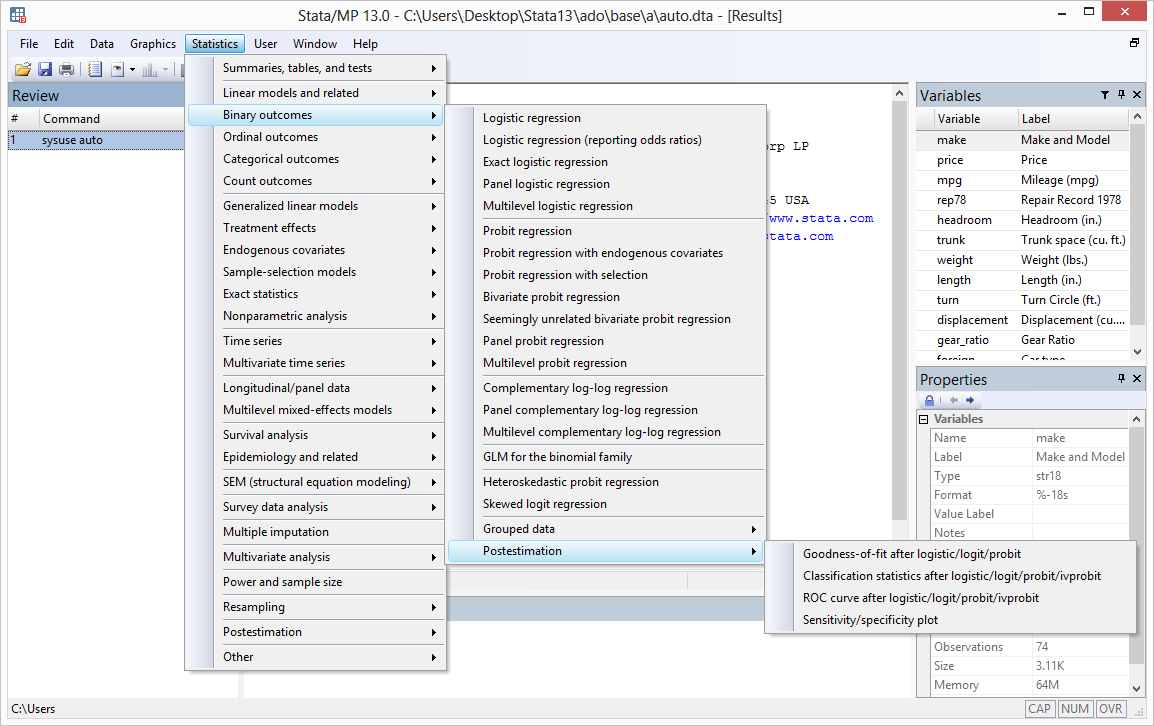Open the Data menu
Viewport: 1154px width, 726px height.
point(102,43)
